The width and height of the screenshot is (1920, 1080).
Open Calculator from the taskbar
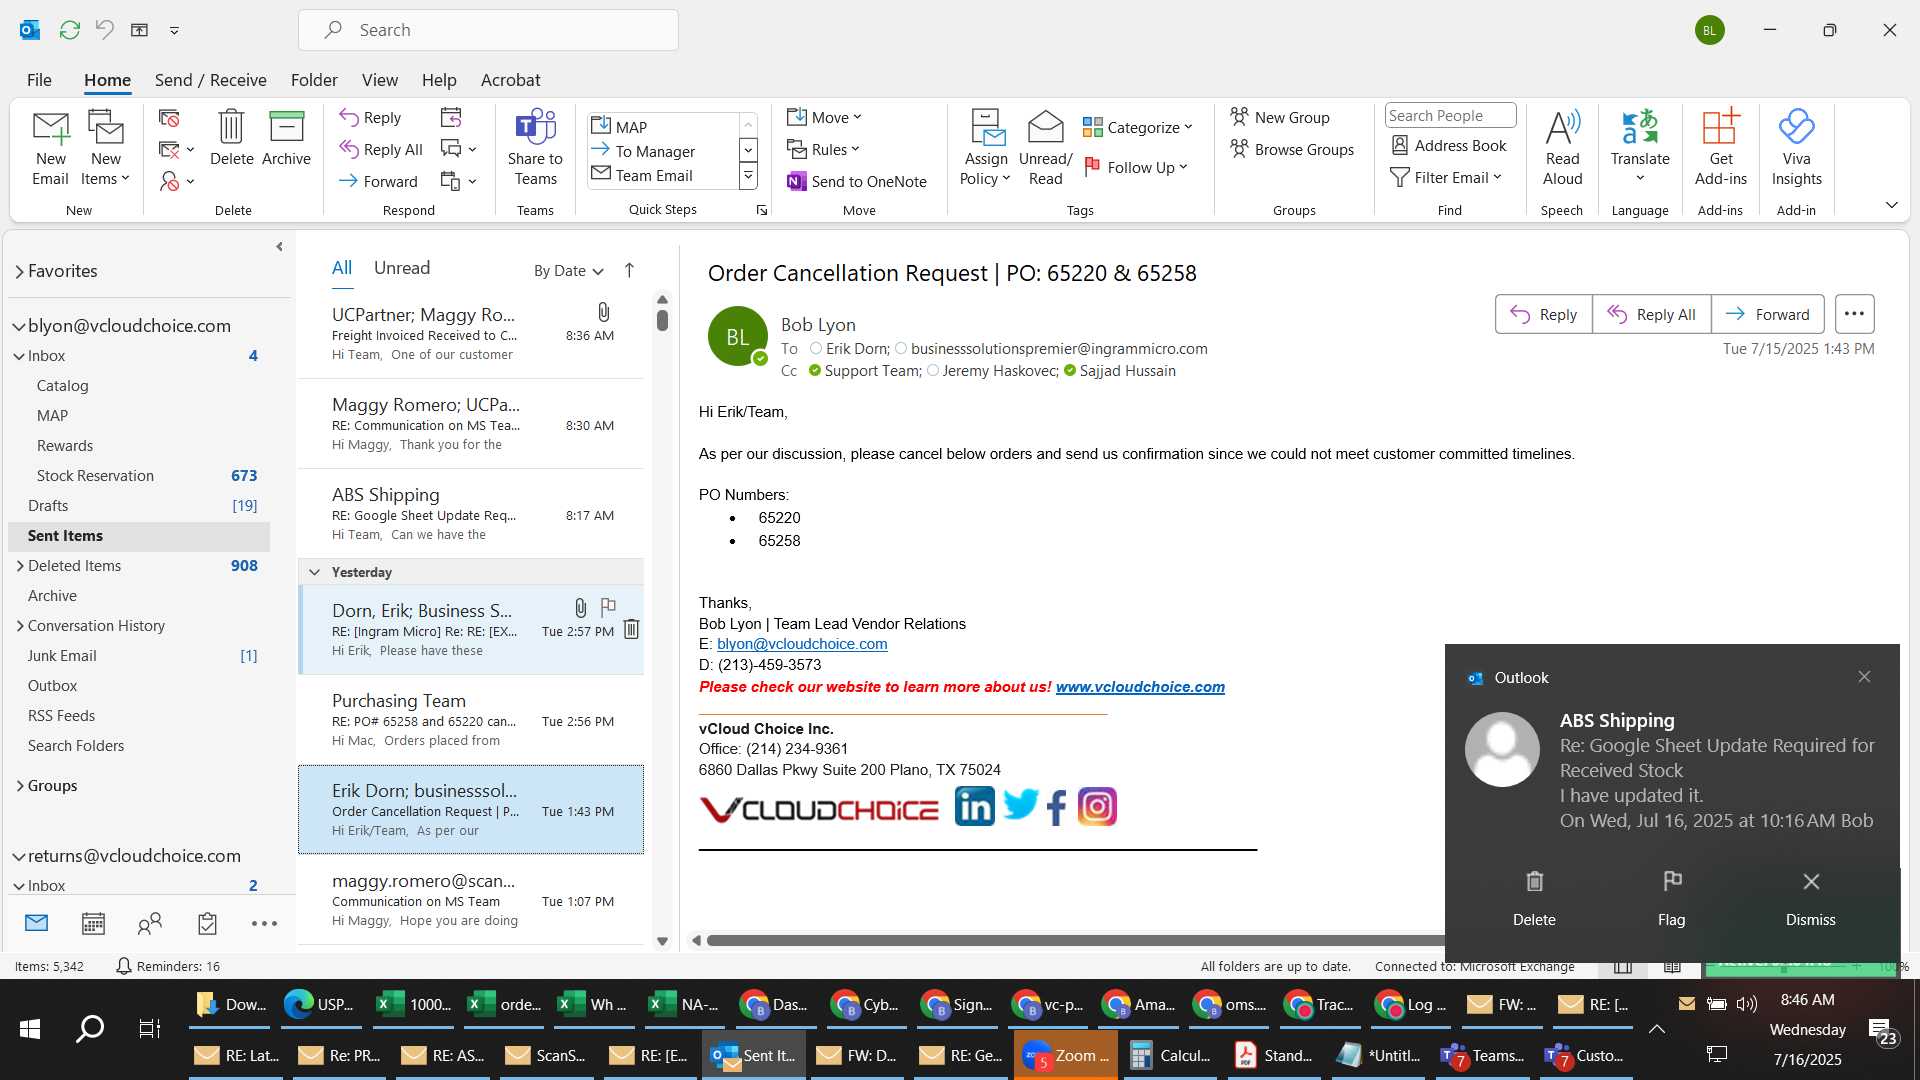[x=1170, y=1055]
